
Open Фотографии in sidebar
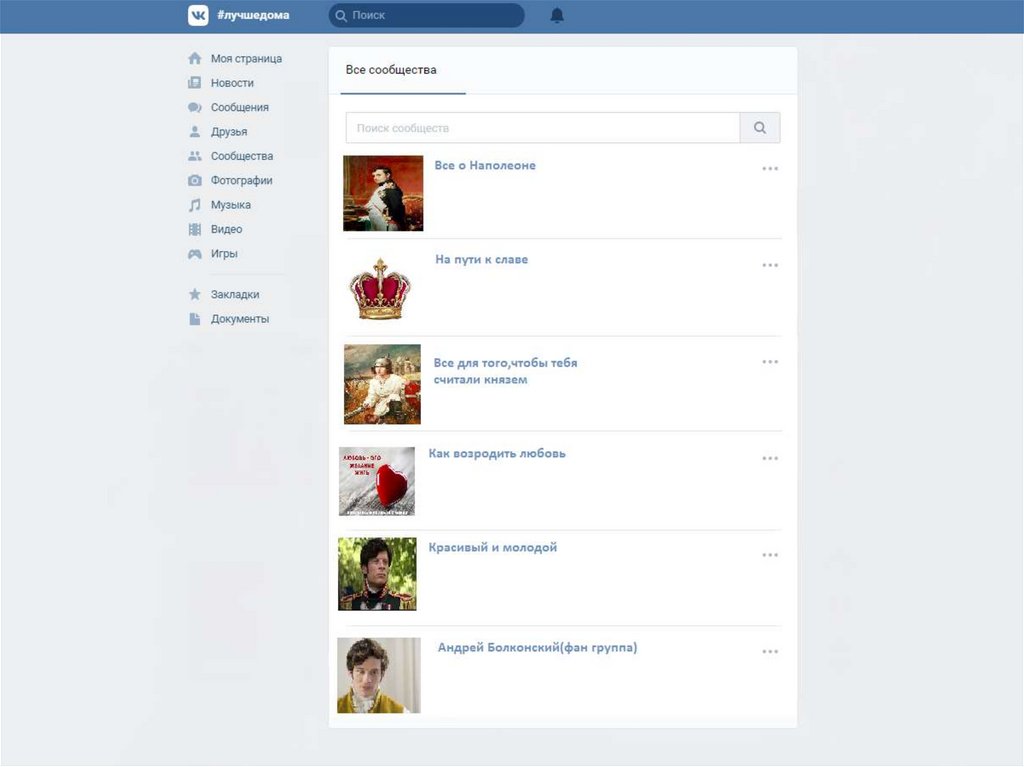click(242, 180)
